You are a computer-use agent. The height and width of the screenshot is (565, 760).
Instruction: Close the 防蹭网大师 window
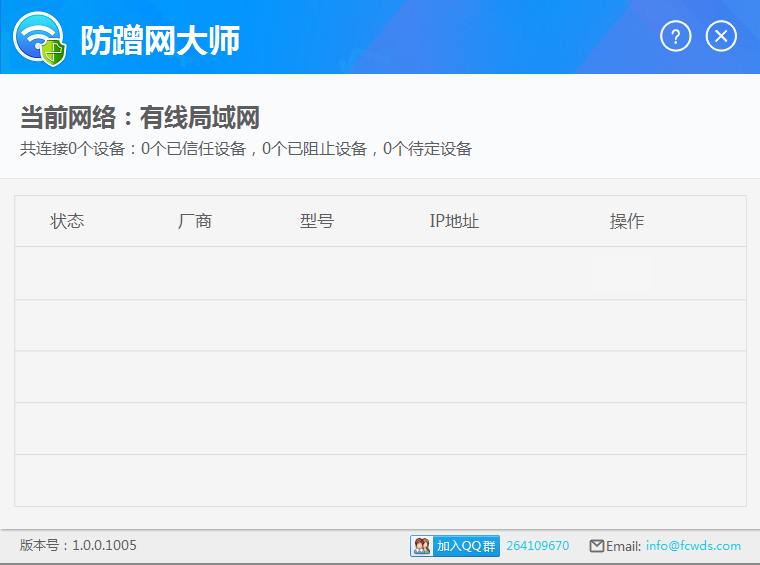point(721,37)
